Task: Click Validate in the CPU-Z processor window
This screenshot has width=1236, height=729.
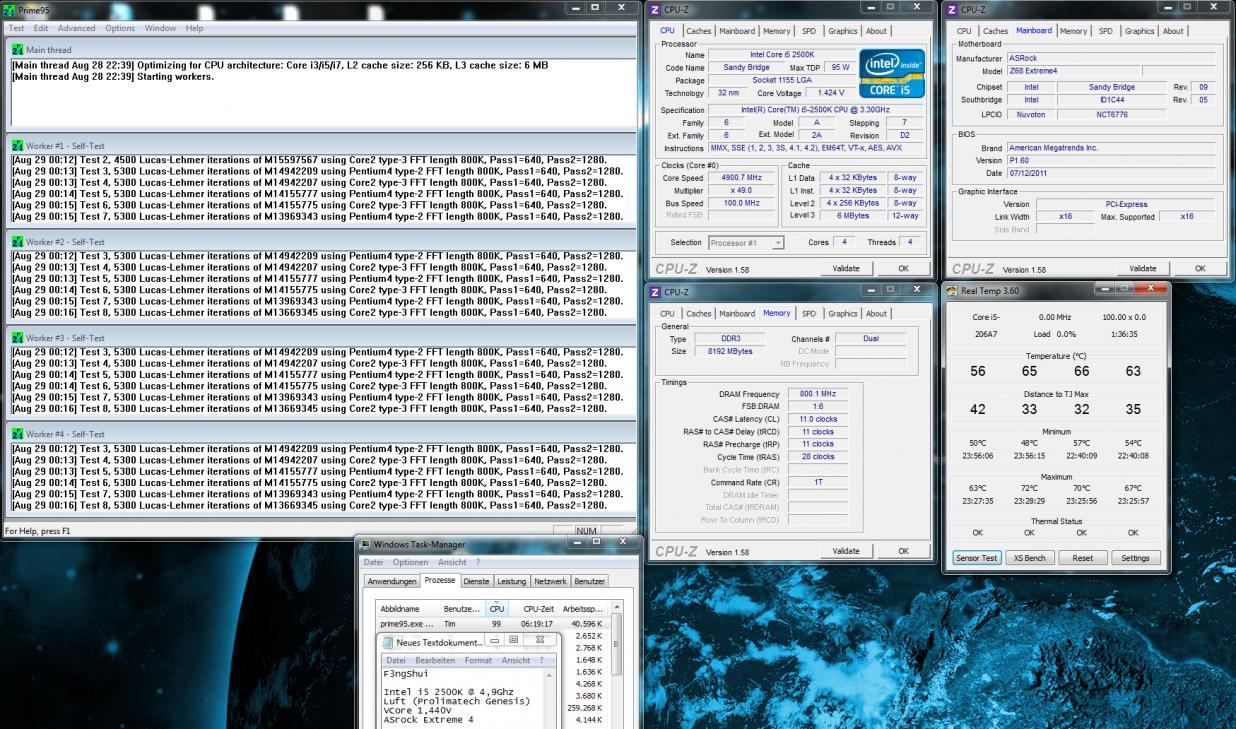Action: pyautogui.click(x=846, y=269)
